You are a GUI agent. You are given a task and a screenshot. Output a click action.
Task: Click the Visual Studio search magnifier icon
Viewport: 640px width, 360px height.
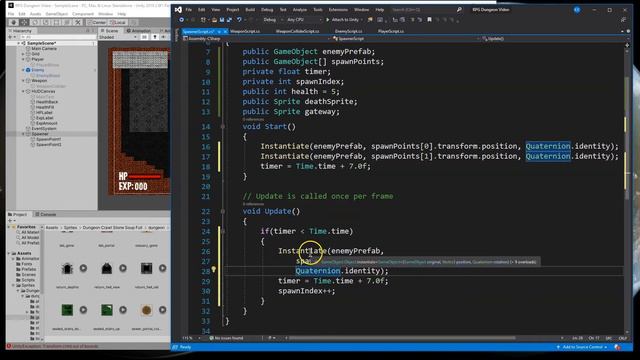459,9
